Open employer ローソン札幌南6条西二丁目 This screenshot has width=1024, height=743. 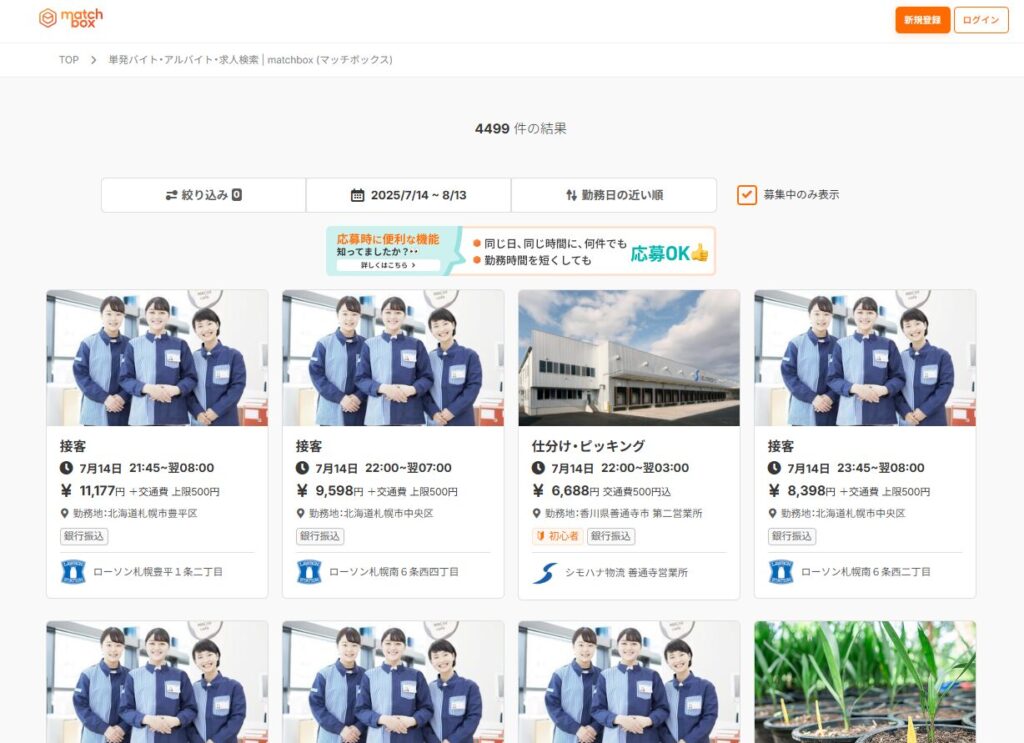[866, 572]
